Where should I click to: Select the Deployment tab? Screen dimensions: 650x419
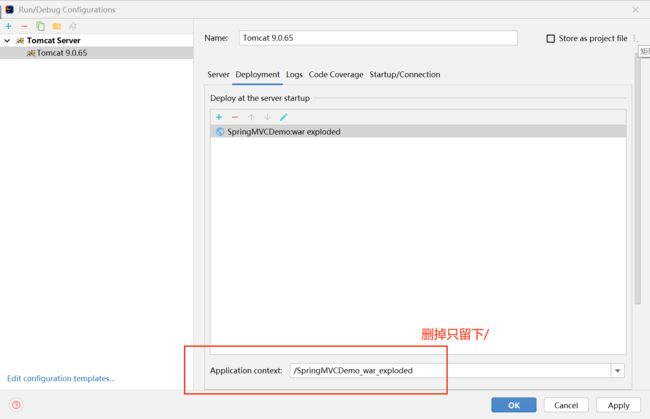click(x=257, y=75)
